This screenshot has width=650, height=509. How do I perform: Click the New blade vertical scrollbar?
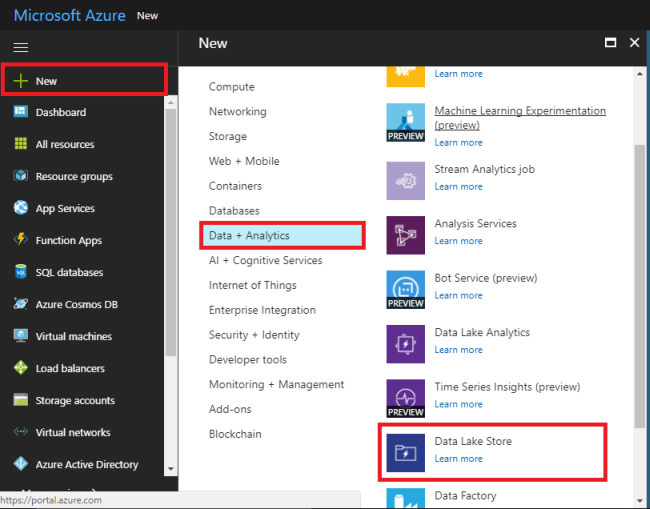tap(640, 280)
